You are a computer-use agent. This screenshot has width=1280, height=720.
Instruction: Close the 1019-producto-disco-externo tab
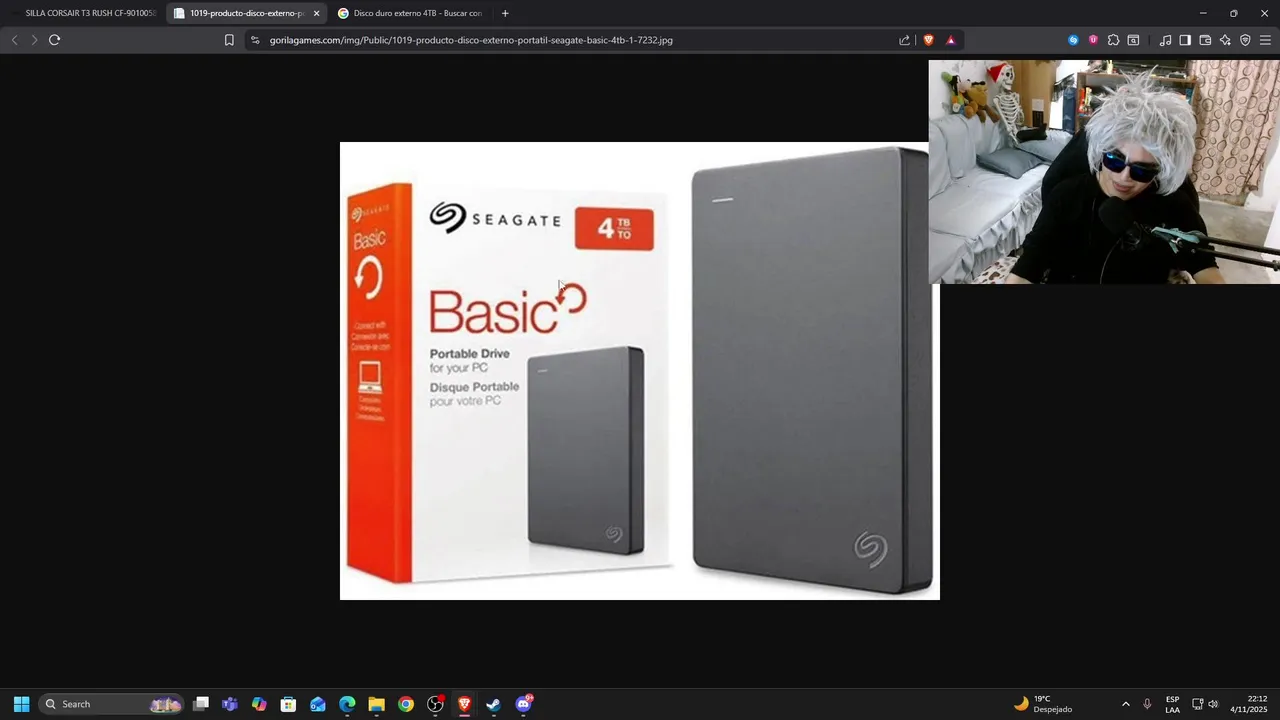[x=316, y=13]
